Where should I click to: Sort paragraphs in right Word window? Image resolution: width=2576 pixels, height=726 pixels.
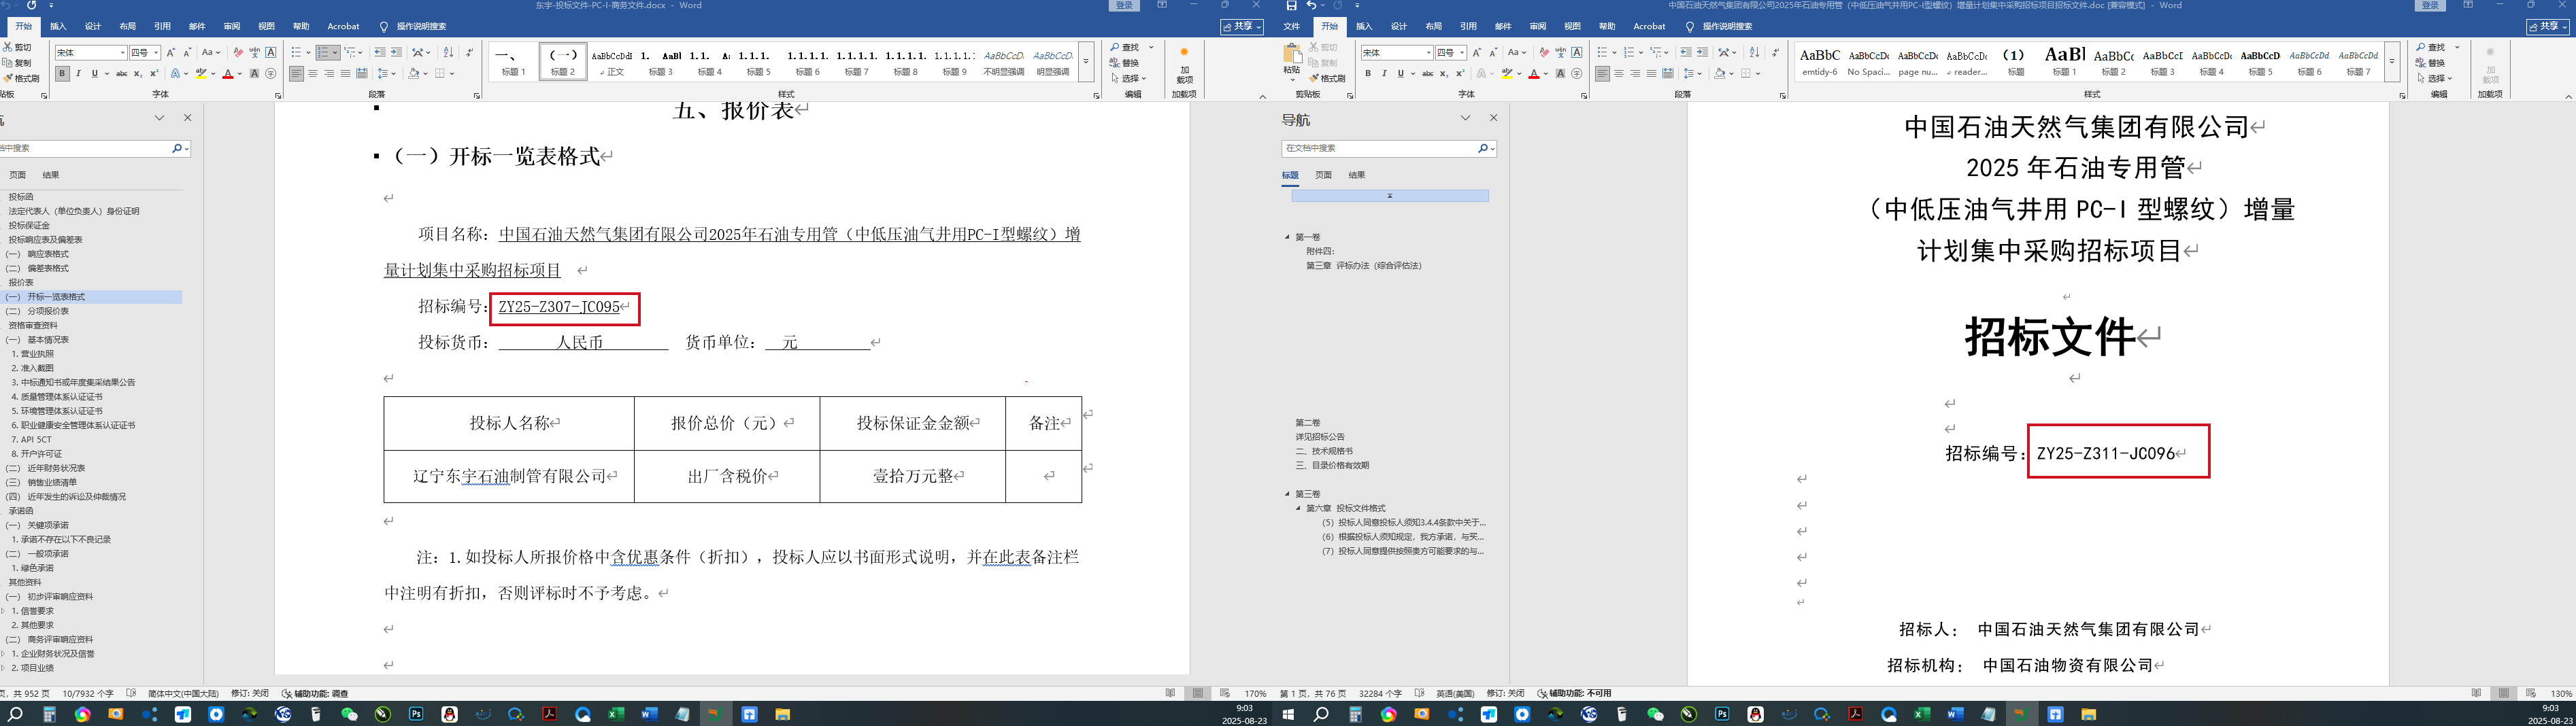coord(1754,52)
